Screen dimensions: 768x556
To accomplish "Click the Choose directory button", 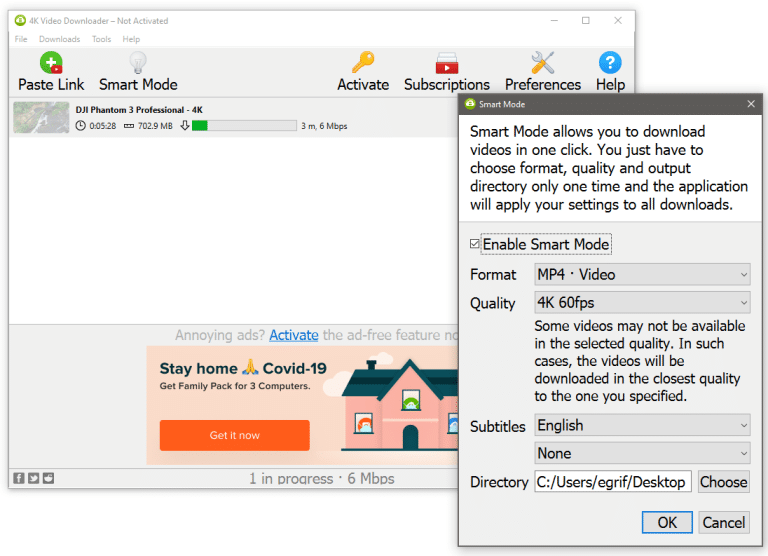I will coord(723,482).
